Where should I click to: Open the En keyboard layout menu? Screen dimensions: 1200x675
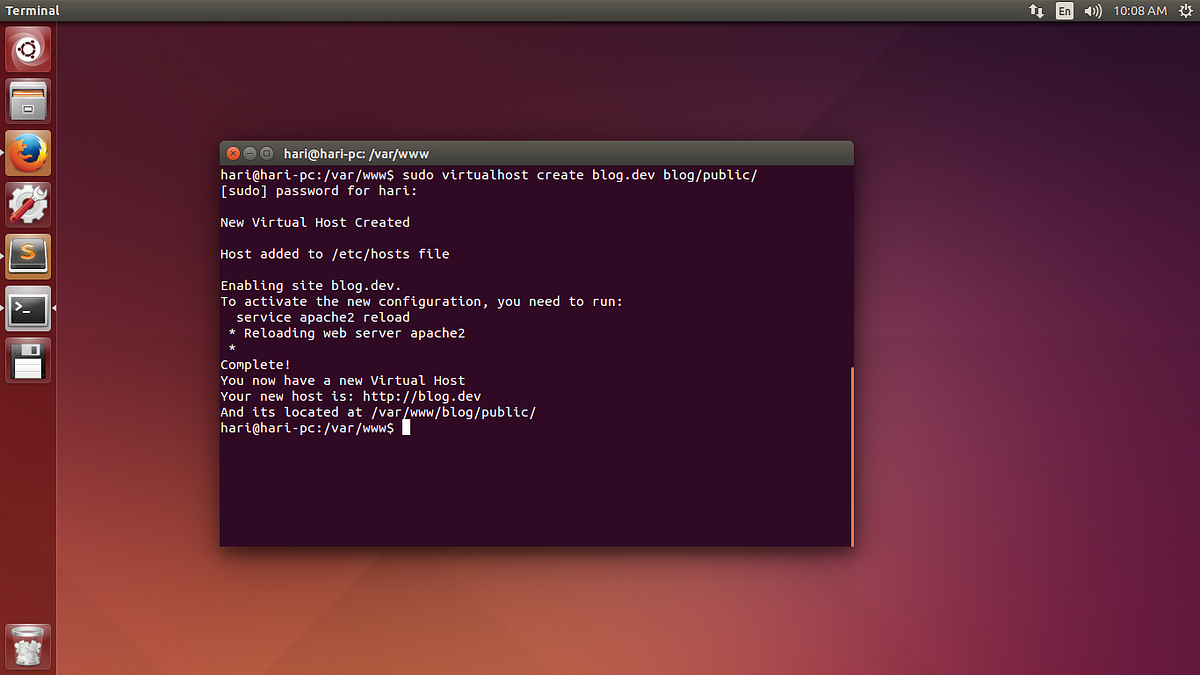(1064, 10)
